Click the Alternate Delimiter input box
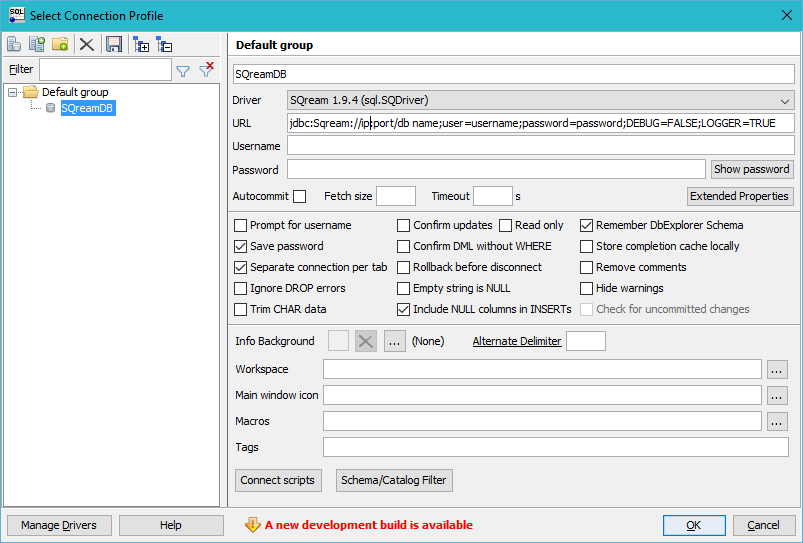This screenshot has height=543, width=803. click(x=586, y=341)
